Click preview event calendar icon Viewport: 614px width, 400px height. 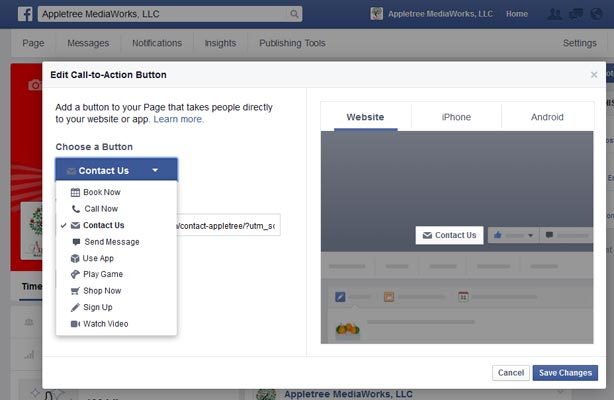(x=463, y=297)
